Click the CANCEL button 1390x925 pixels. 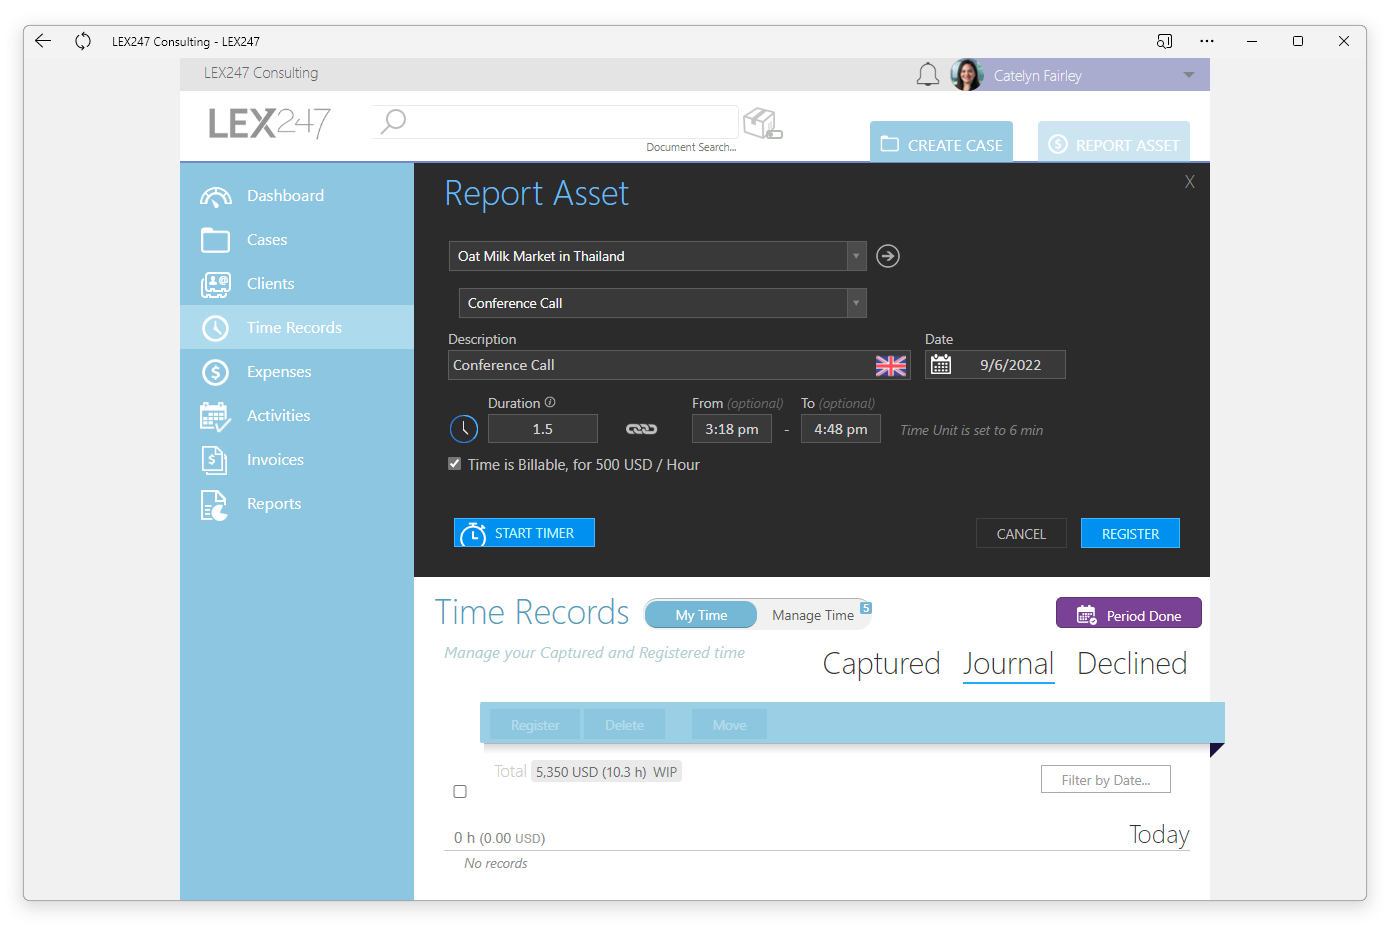point(1021,533)
